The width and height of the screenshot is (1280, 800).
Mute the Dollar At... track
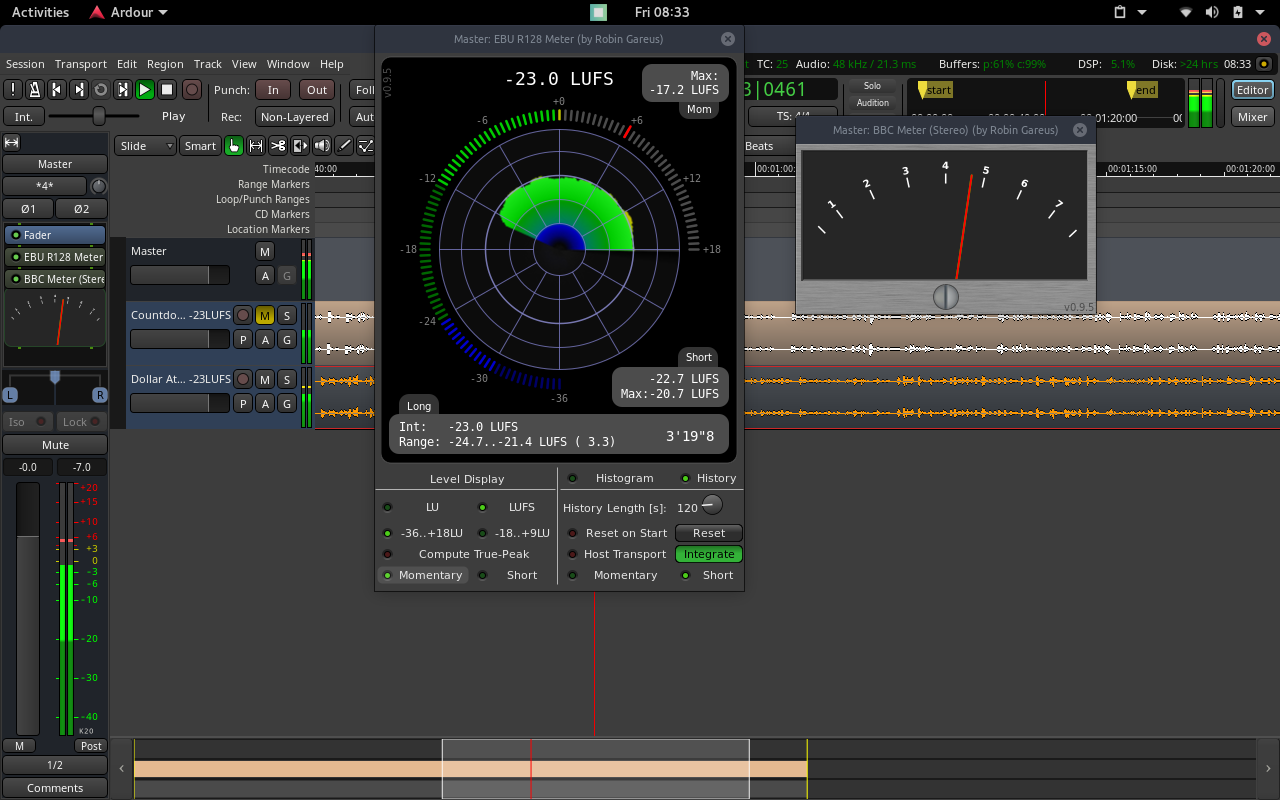(x=264, y=379)
